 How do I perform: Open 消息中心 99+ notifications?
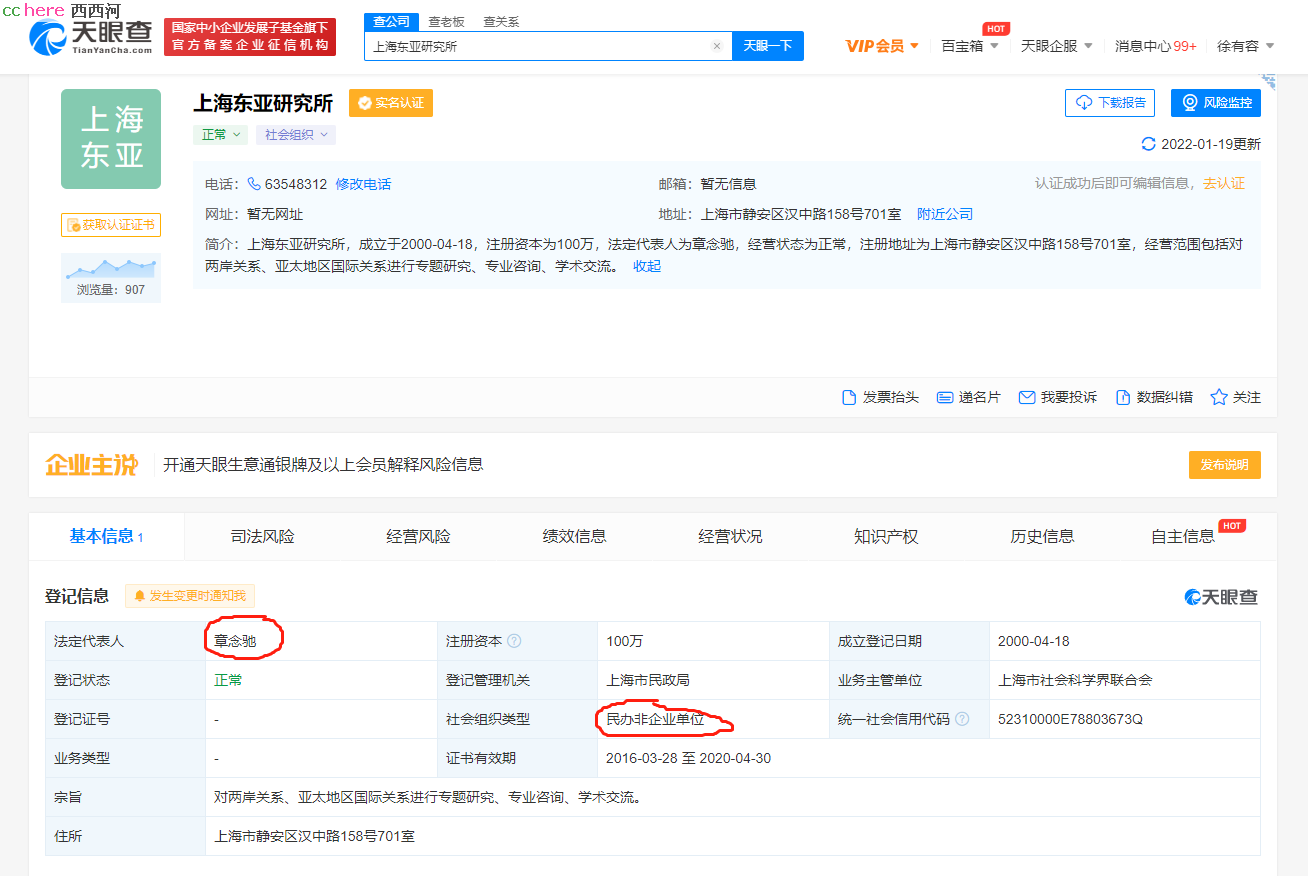pos(1156,46)
